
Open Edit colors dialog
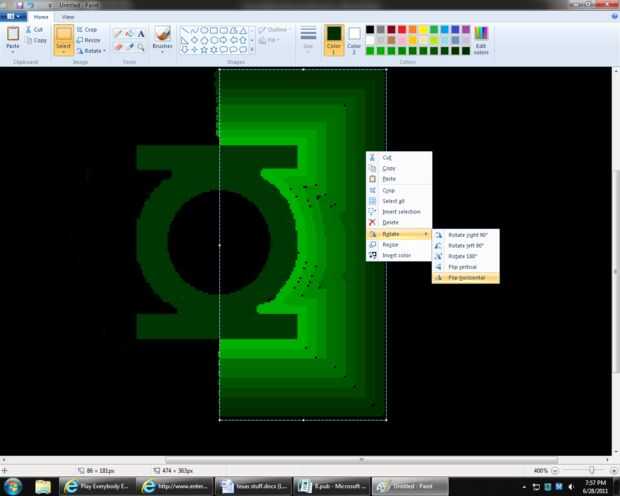tap(481, 40)
